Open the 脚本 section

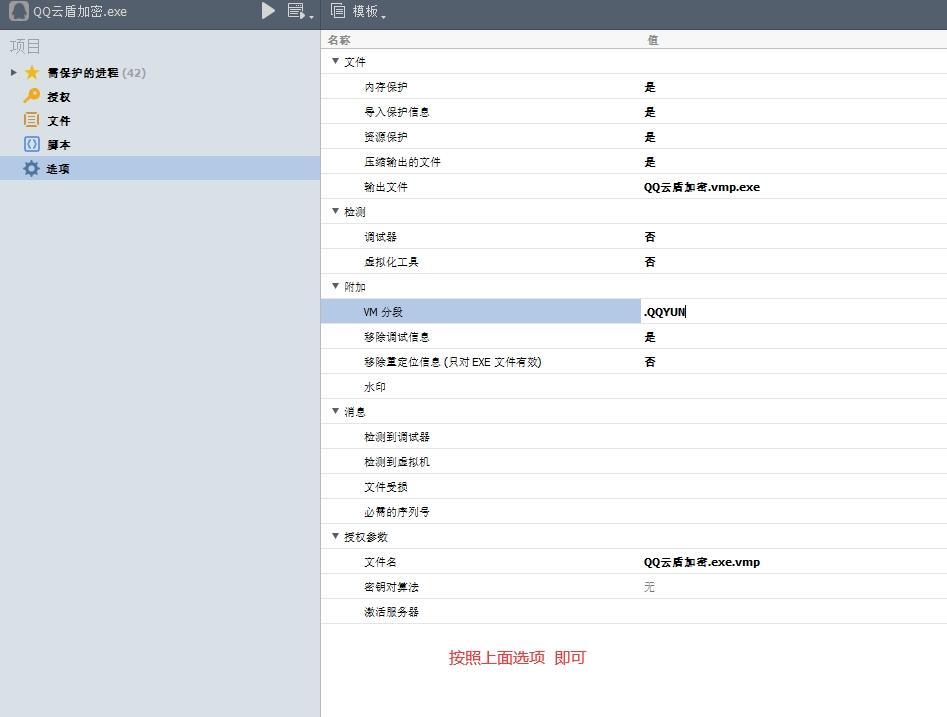click(x=59, y=145)
